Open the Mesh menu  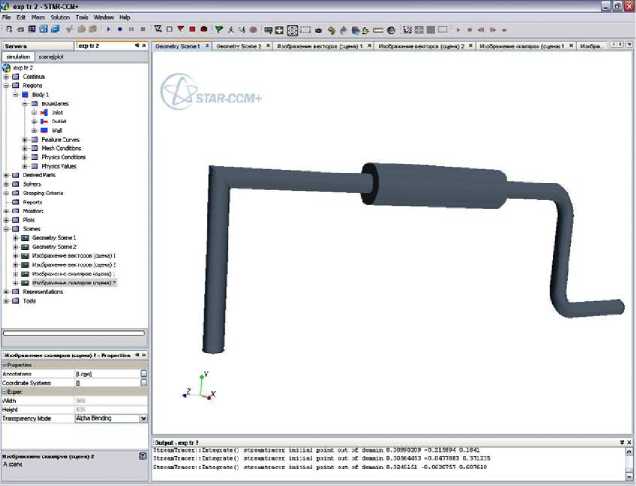pyautogui.click(x=38, y=17)
